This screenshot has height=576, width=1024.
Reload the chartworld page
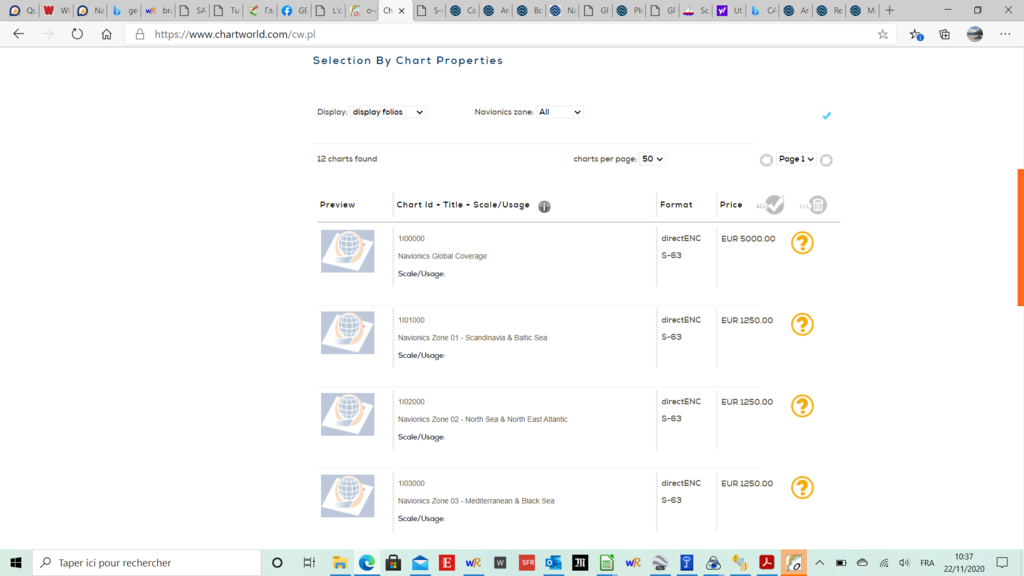click(77, 34)
